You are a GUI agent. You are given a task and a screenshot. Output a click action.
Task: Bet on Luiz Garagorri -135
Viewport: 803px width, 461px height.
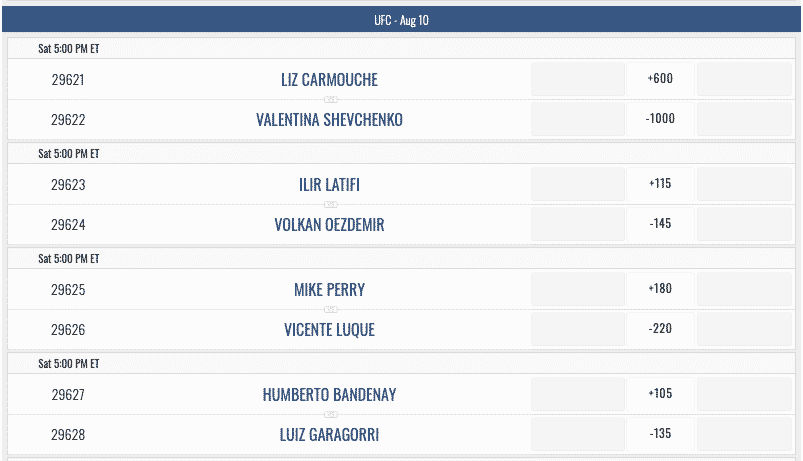[660, 434]
